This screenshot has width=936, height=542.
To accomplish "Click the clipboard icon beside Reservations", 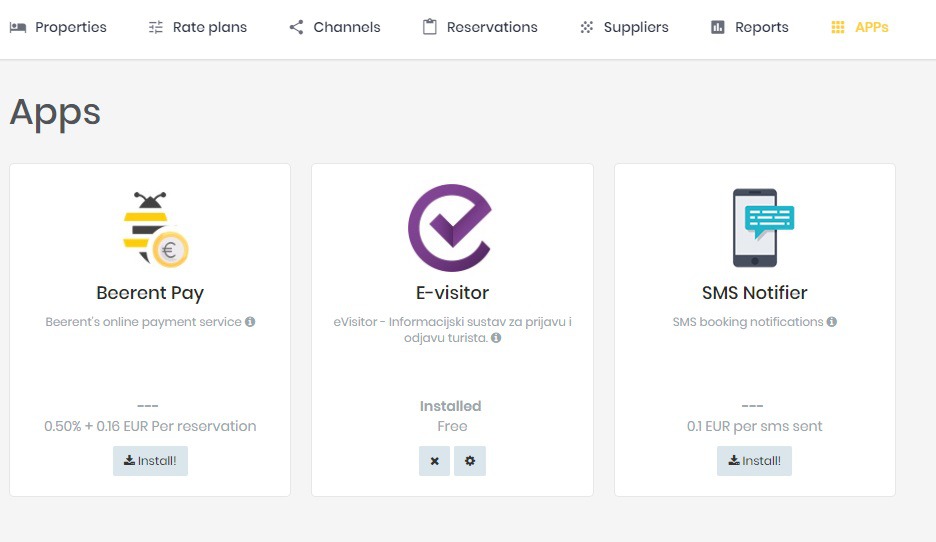I will (430, 27).
